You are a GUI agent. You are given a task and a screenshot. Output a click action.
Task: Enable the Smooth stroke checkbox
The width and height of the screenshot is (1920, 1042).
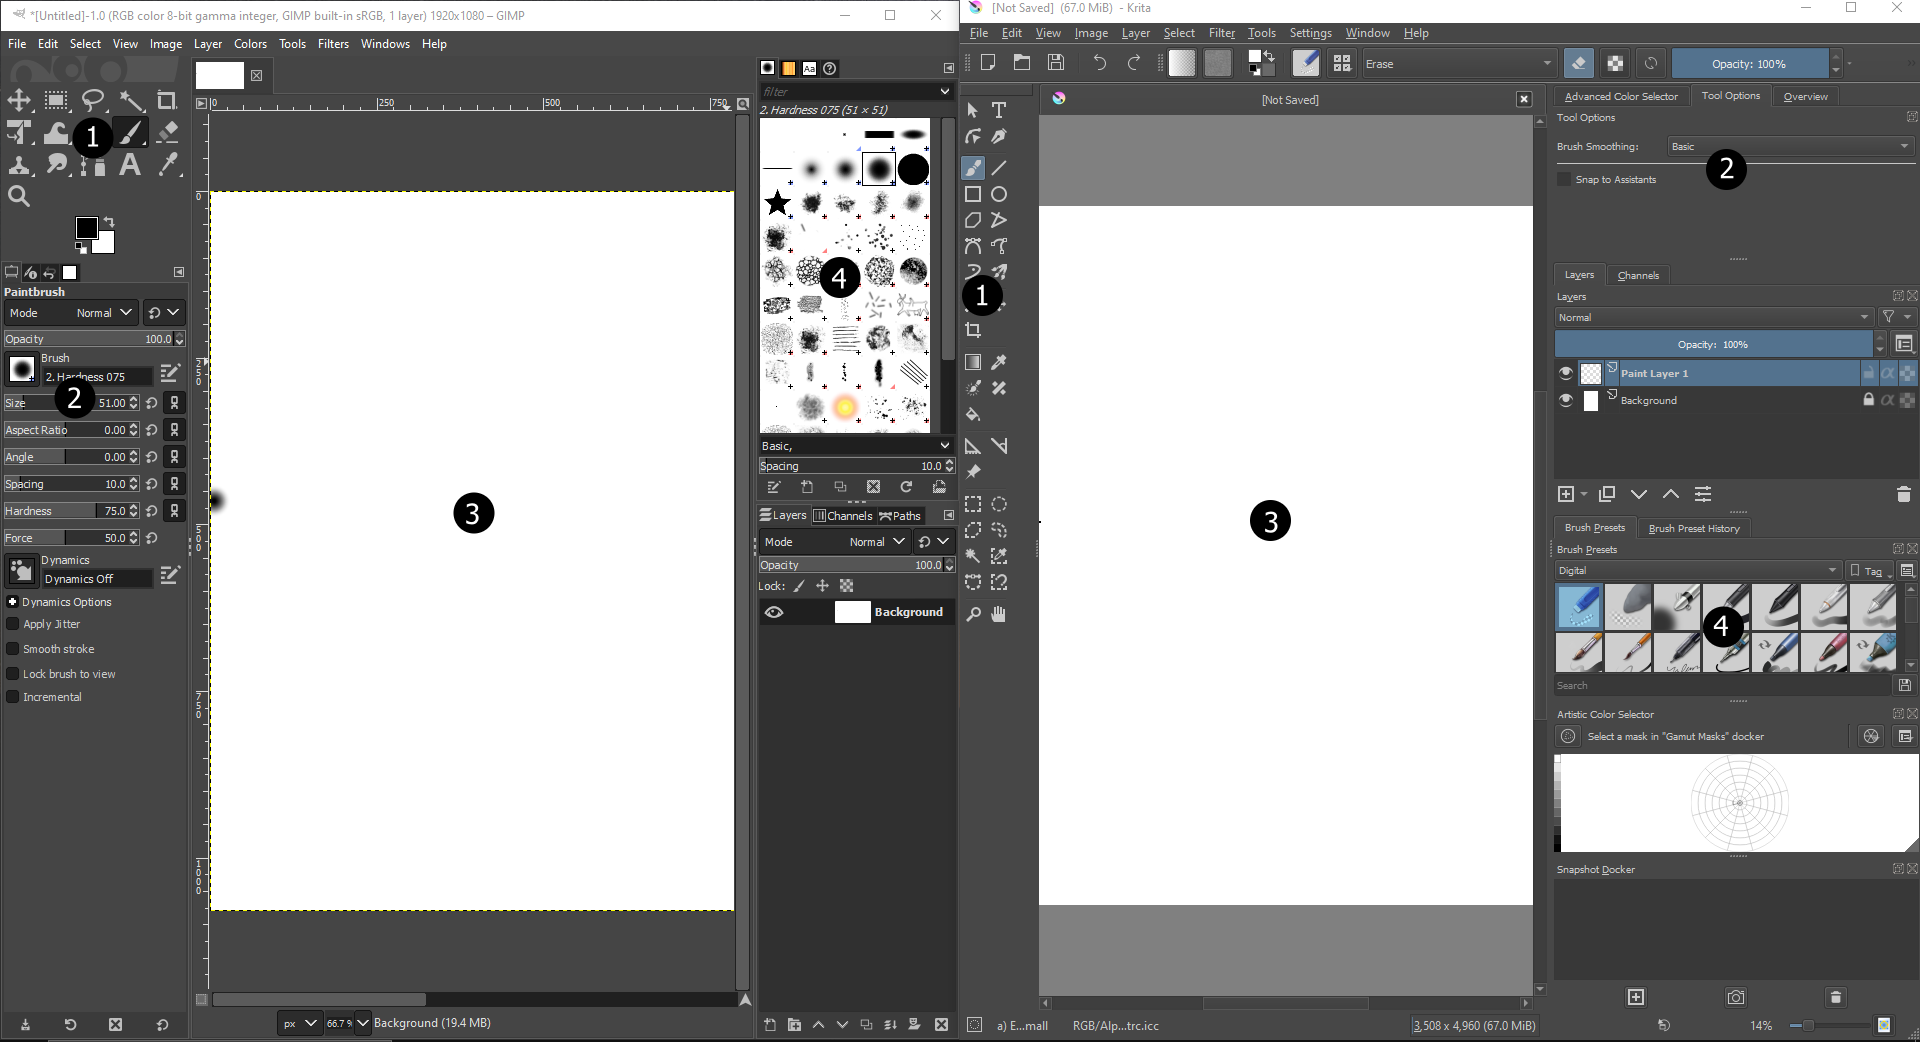13,649
